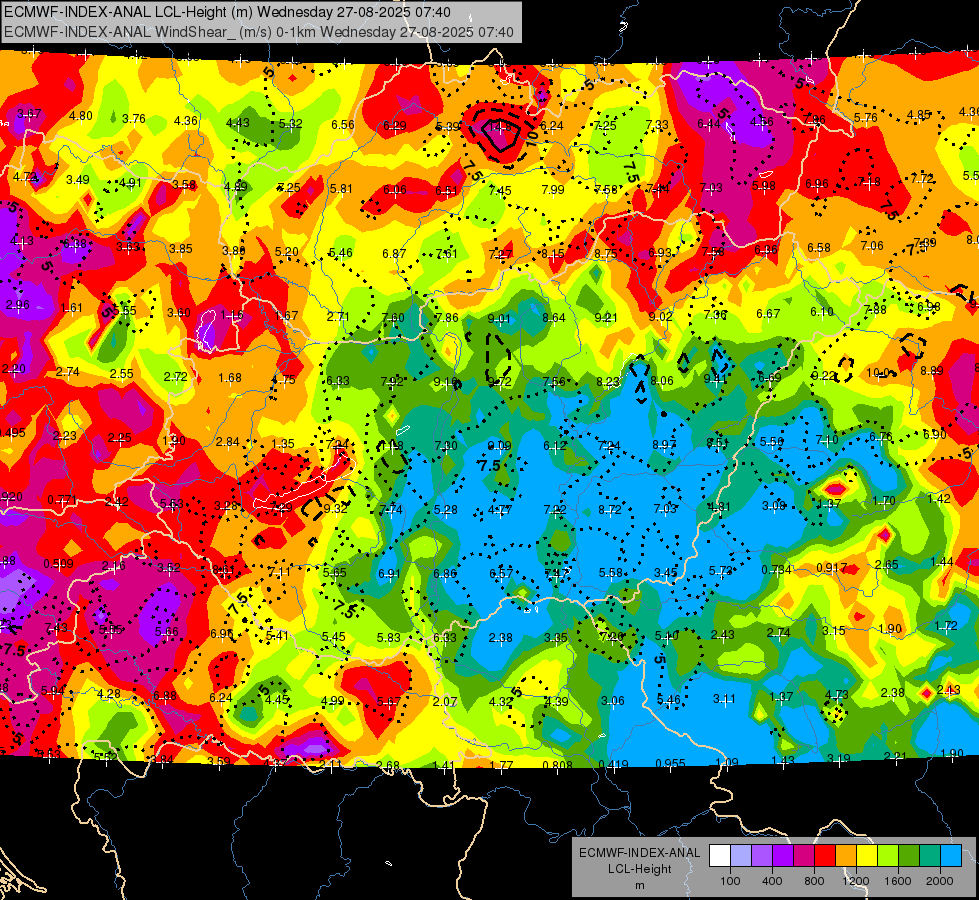
Task: Click the grid point value '3.52'
Action: tap(169, 568)
